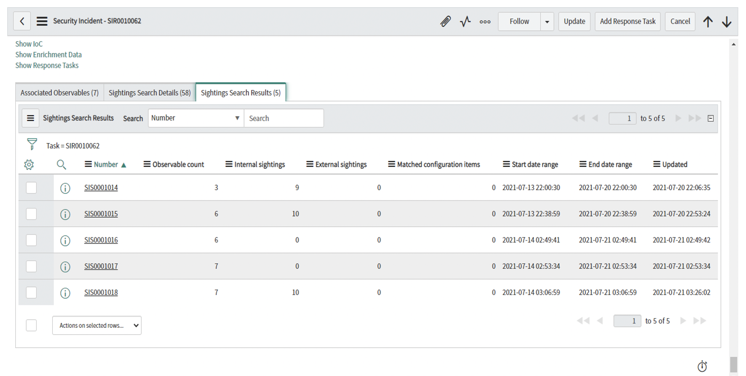Viewport: 746px width, 376px height.
Task: Click Task = SIR0010062 filter breadcrumb
Action: [73, 146]
